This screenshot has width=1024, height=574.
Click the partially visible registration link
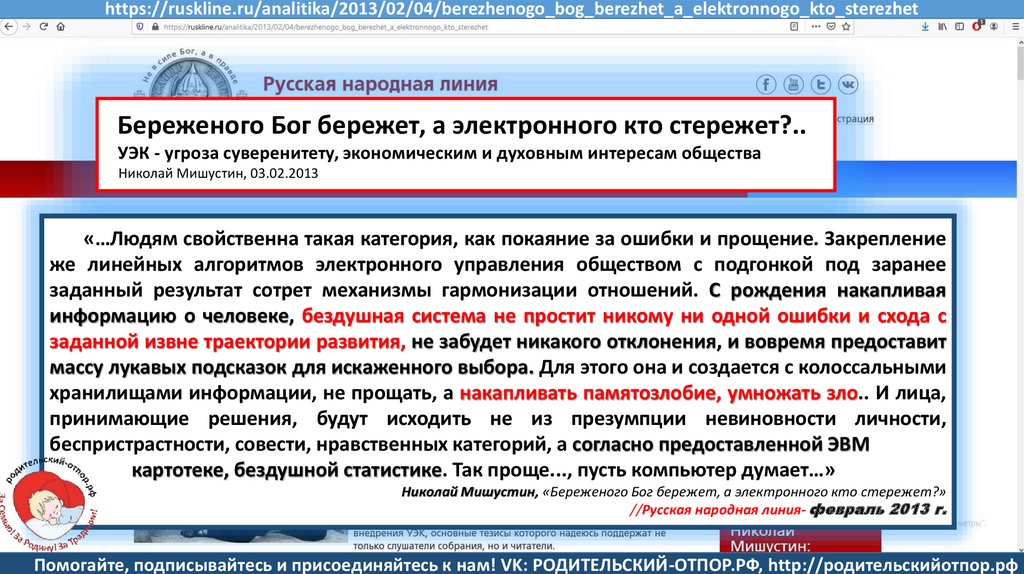point(855,119)
